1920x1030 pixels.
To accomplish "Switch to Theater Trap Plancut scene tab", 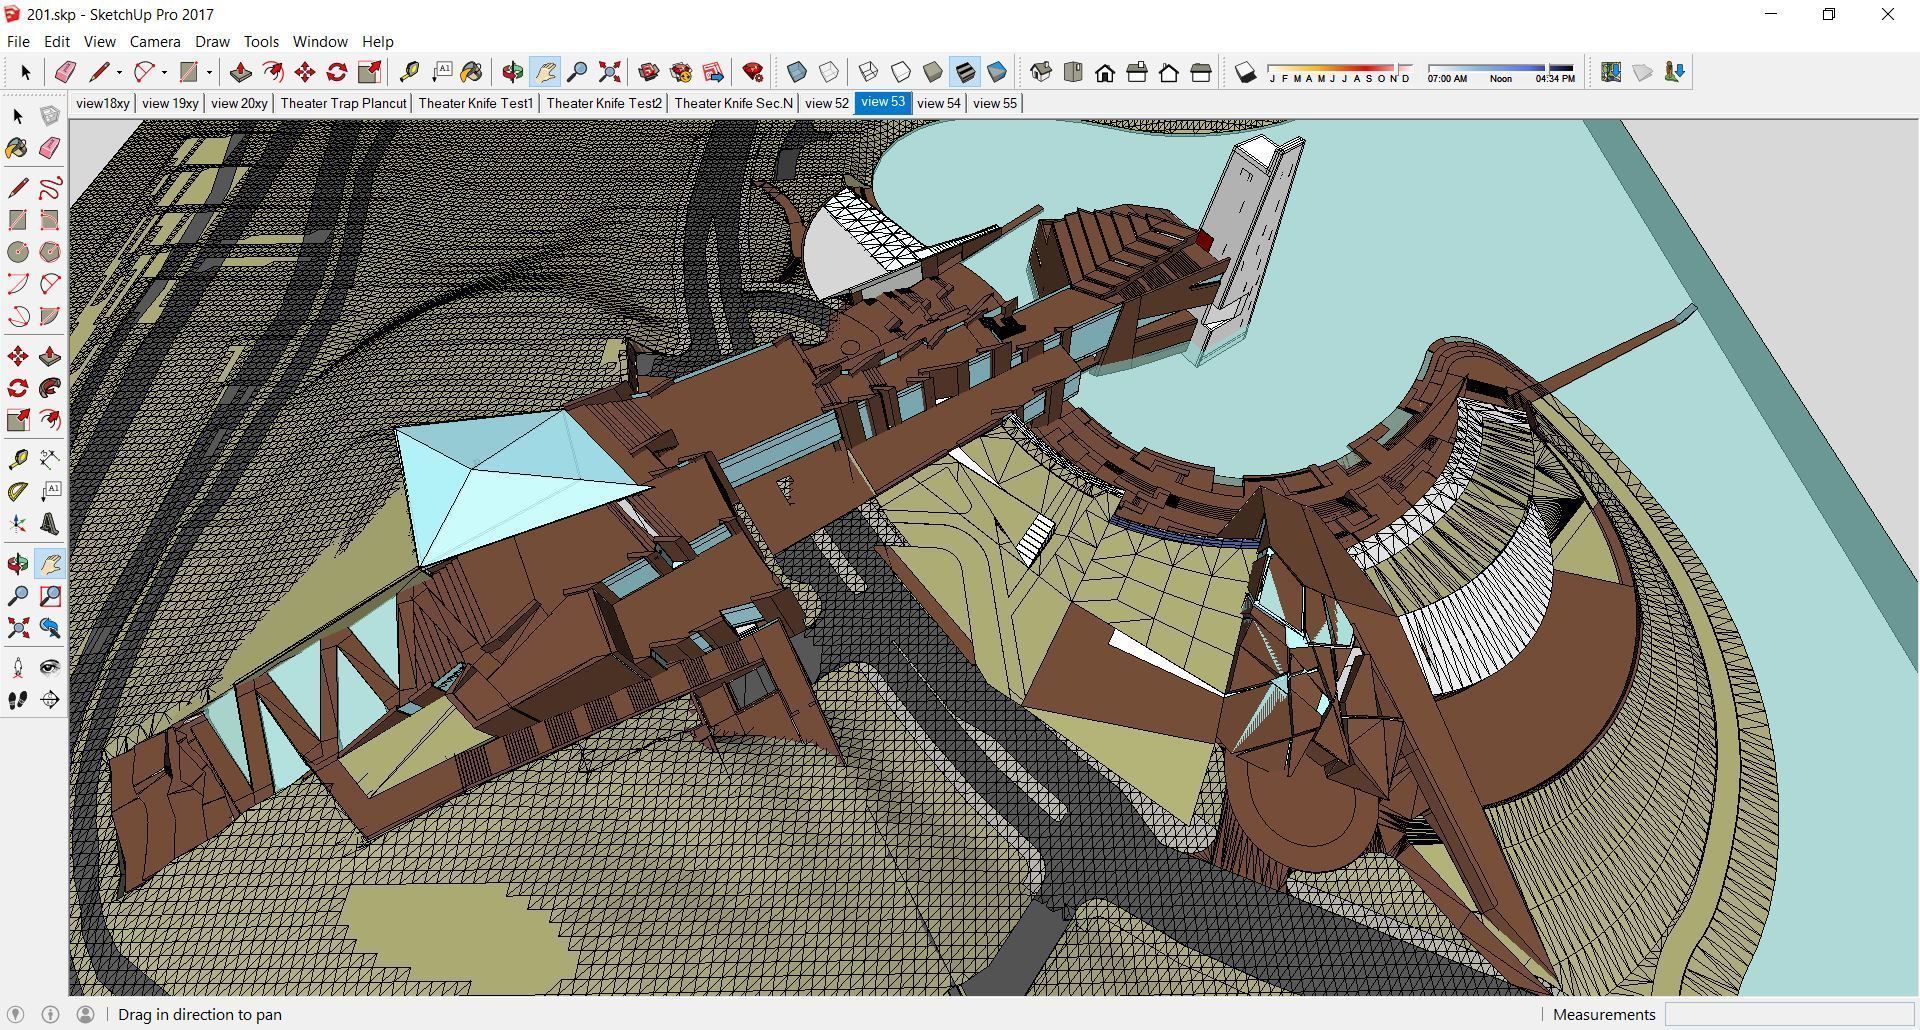I will pyautogui.click(x=343, y=103).
